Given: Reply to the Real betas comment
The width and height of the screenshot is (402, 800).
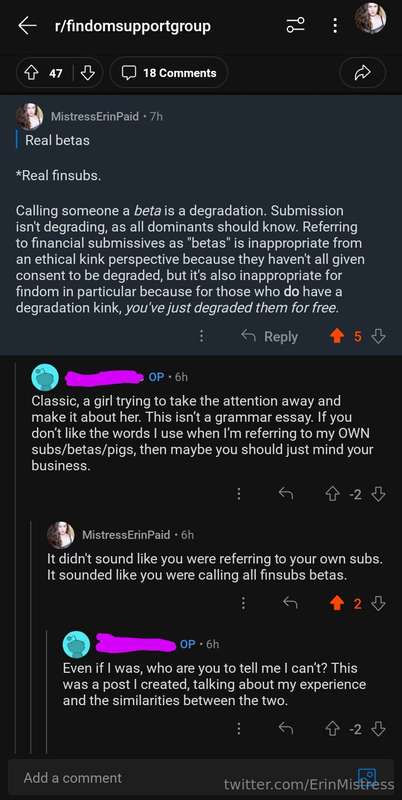Looking at the screenshot, I should pos(269,337).
